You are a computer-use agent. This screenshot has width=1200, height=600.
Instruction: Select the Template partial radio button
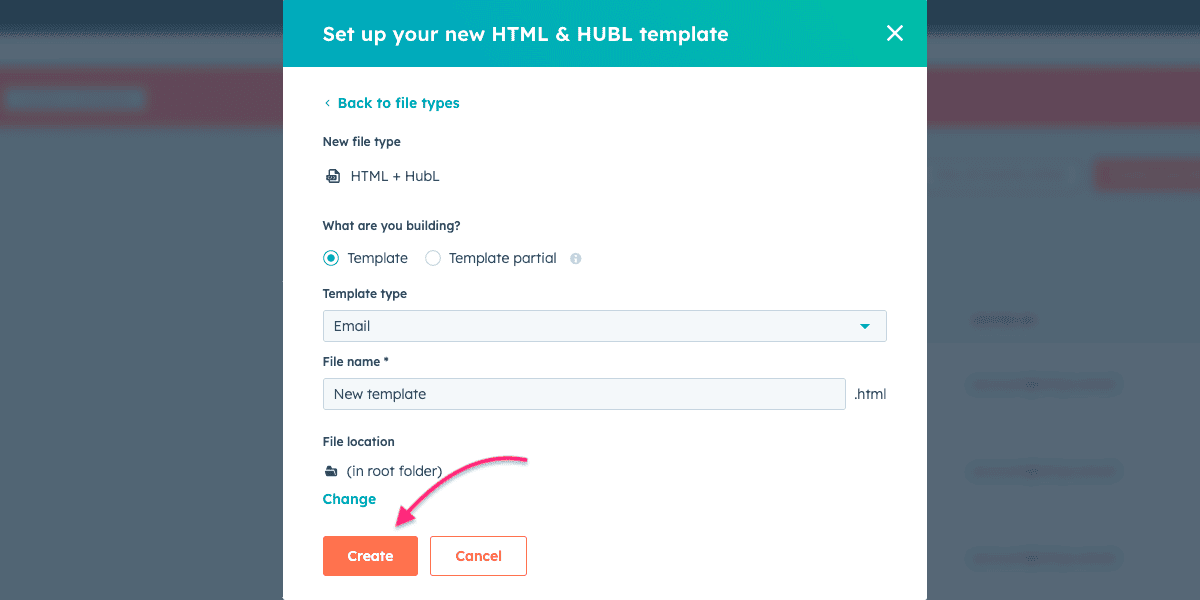click(x=433, y=258)
